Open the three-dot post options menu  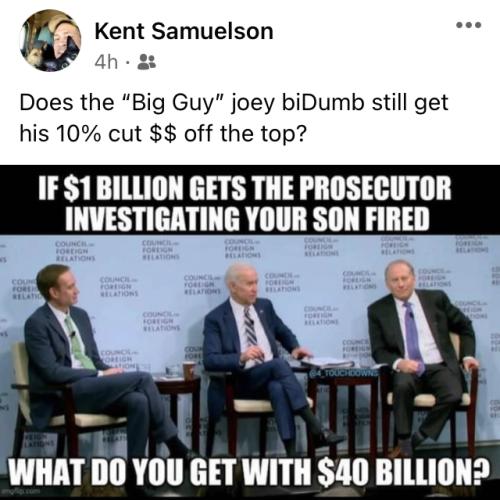coord(469,25)
